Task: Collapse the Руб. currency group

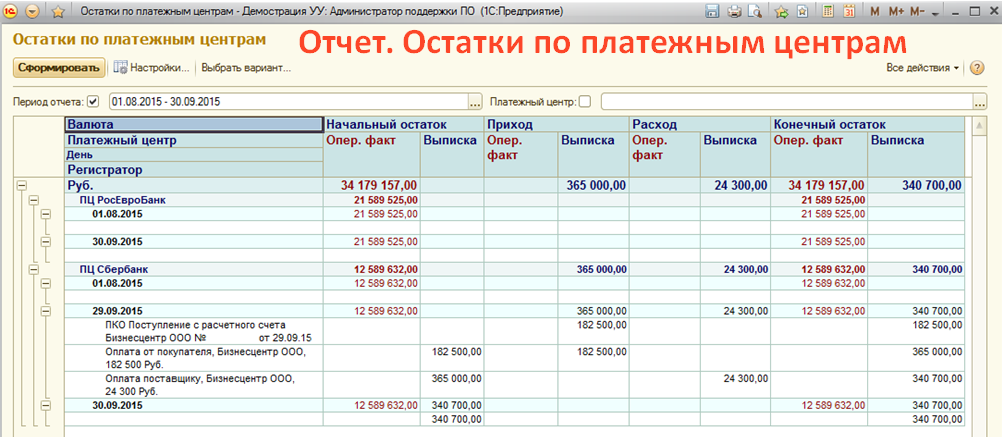Action: click(x=20, y=185)
